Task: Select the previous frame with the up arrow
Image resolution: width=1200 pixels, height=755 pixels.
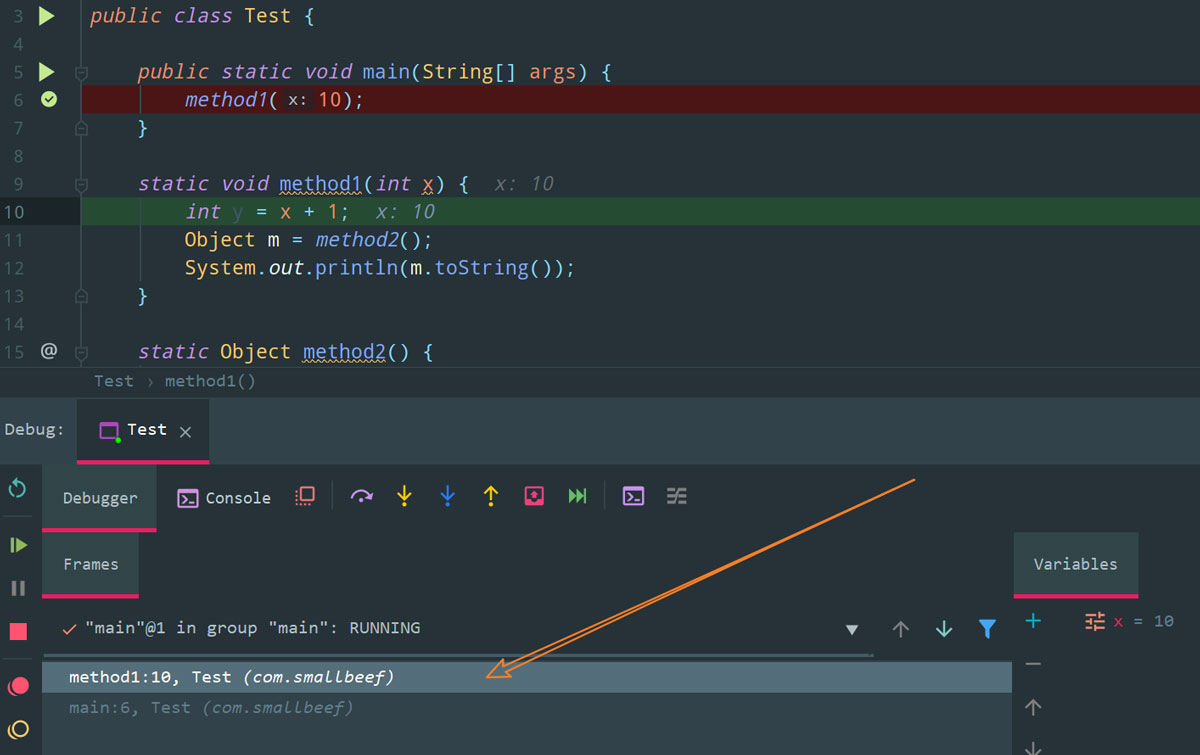Action: (901, 629)
